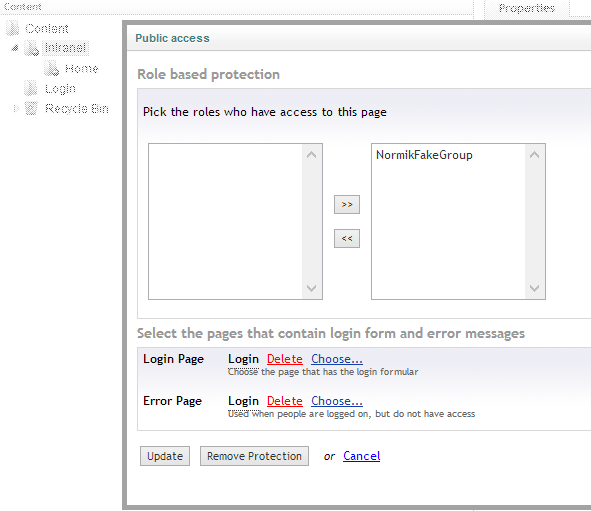Click the Login page folder icon
Screen dimensions: 591x511
click(31, 88)
